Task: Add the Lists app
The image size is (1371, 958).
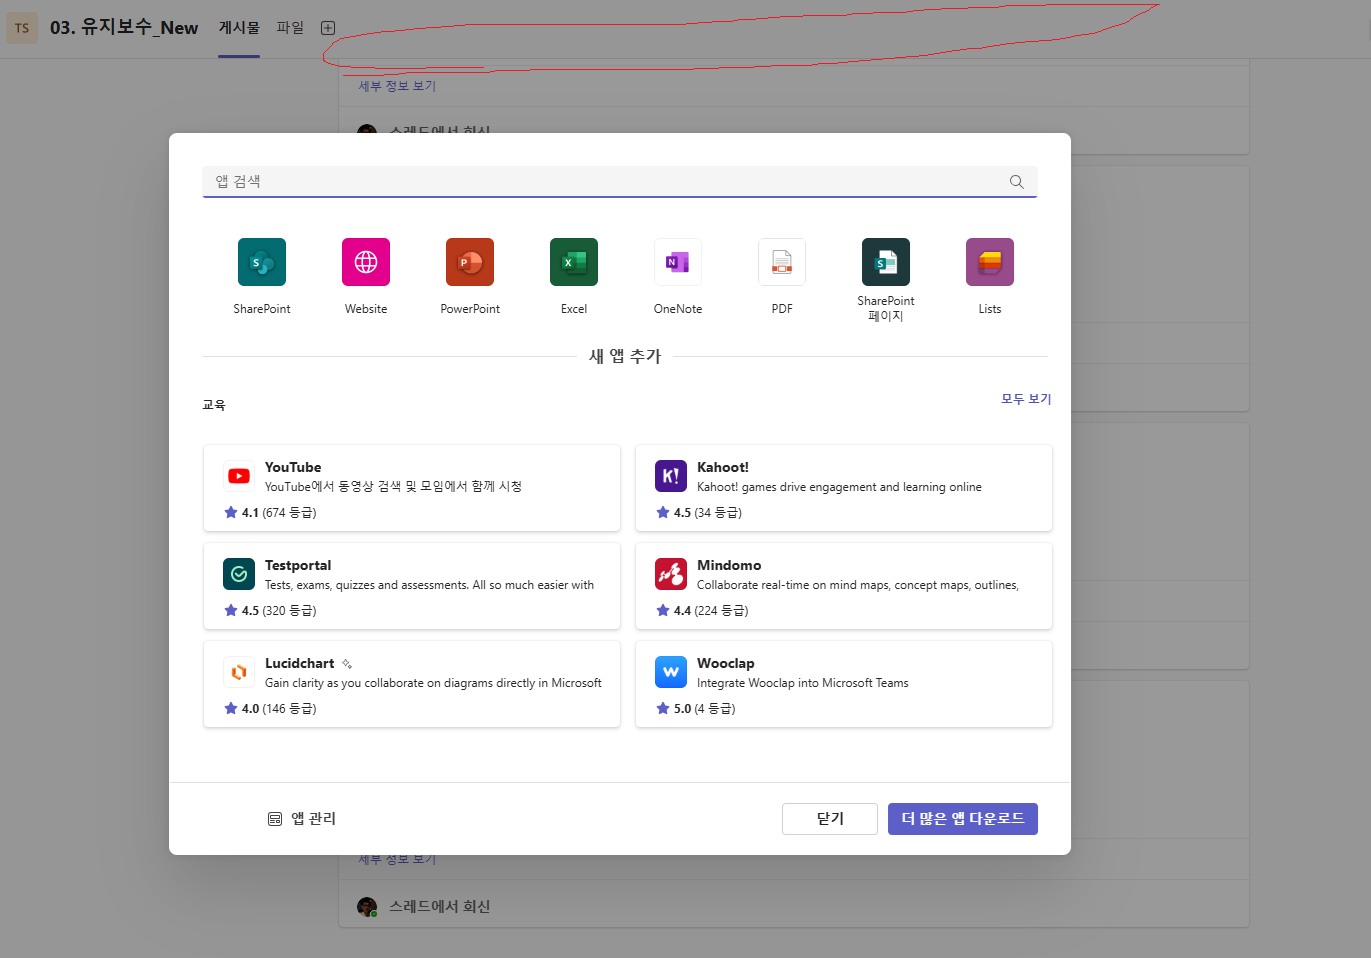Action: [990, 262]
